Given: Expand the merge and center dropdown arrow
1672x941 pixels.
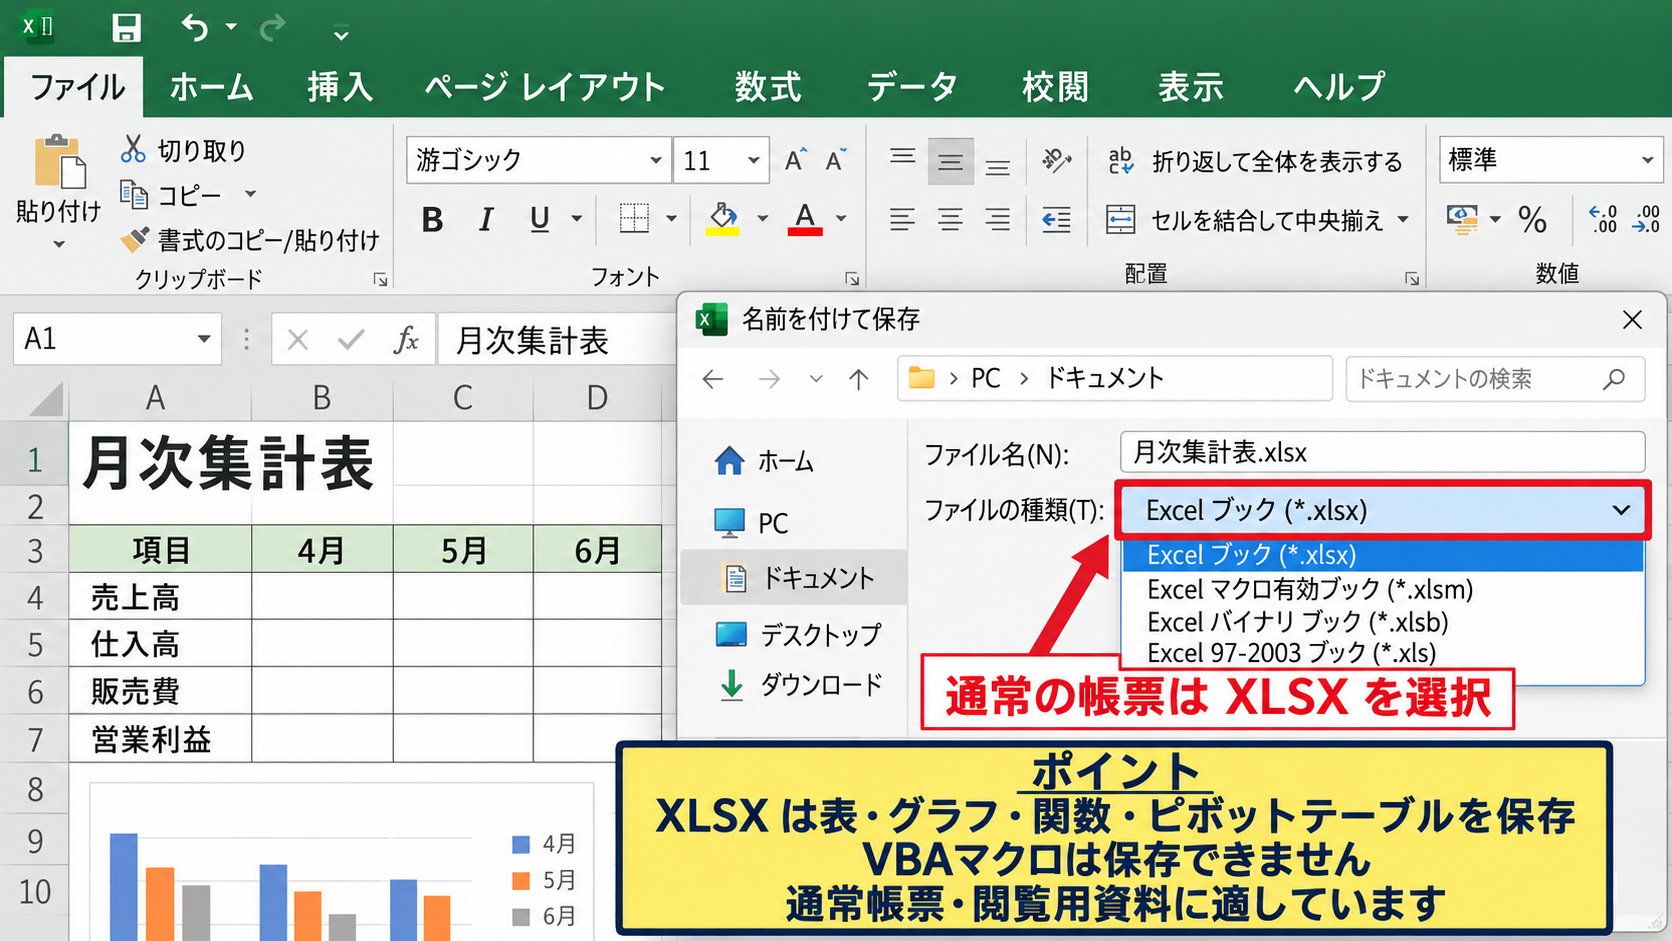Looking at the screenshot, I should pos(1403,219).
